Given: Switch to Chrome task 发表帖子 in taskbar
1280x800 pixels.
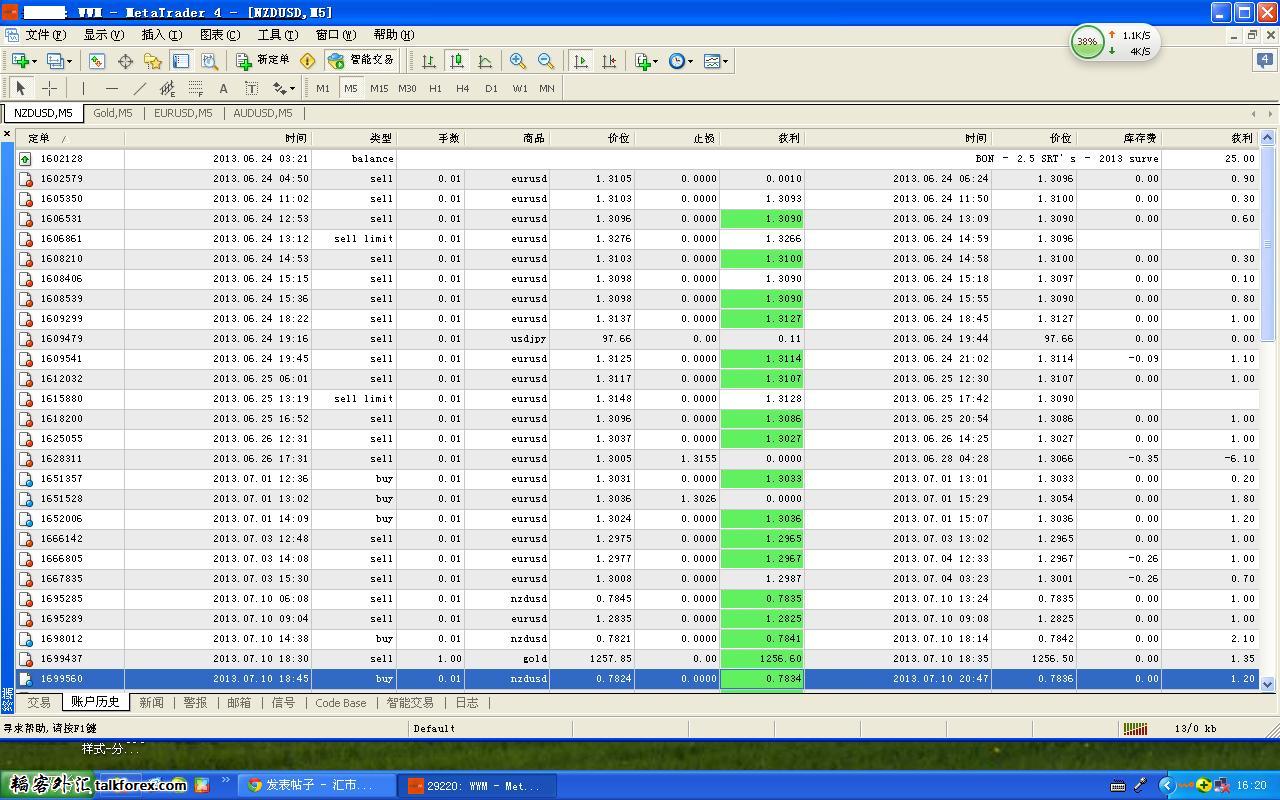Looking at the screenshot, I should (x=317, y=786).
